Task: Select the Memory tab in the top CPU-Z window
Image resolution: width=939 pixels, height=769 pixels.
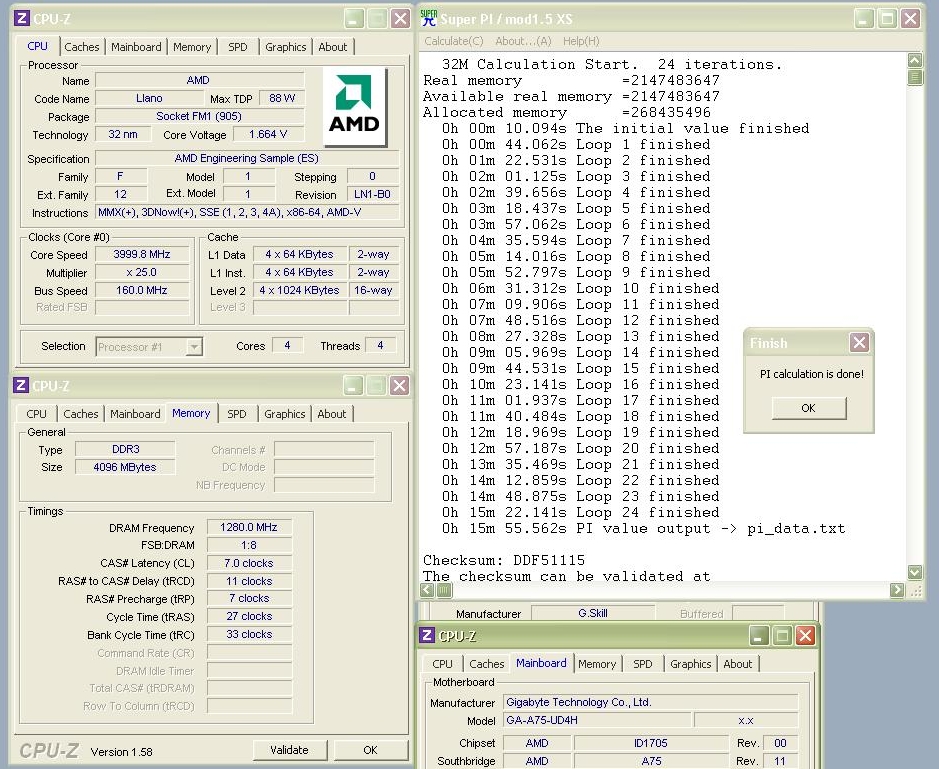Action: (x=192, y=47)
